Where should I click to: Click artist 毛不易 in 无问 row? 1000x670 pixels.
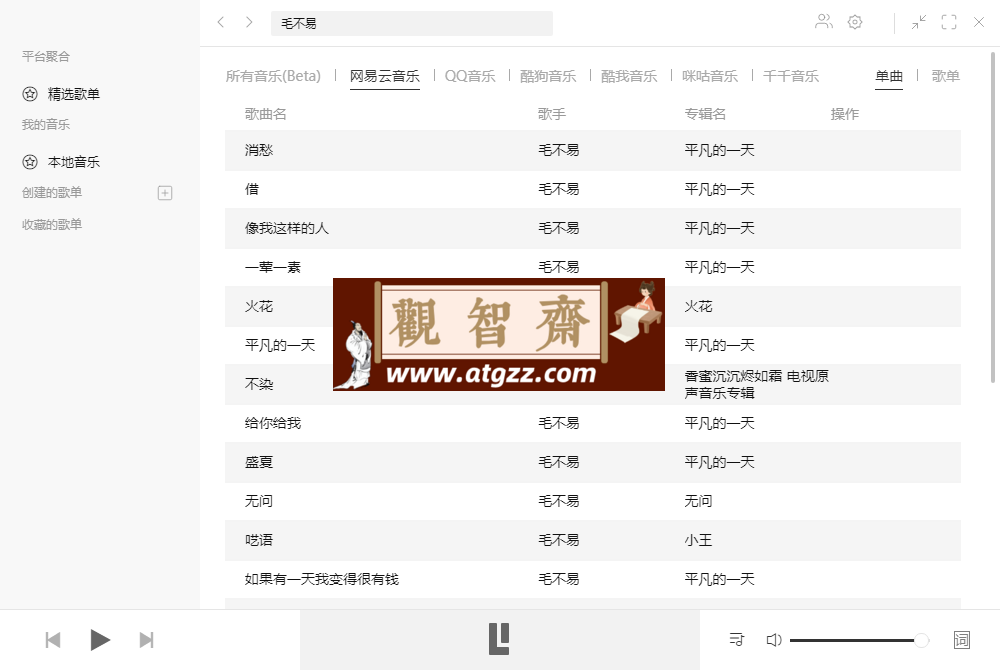pyautogui.click(x=559, y=501)
